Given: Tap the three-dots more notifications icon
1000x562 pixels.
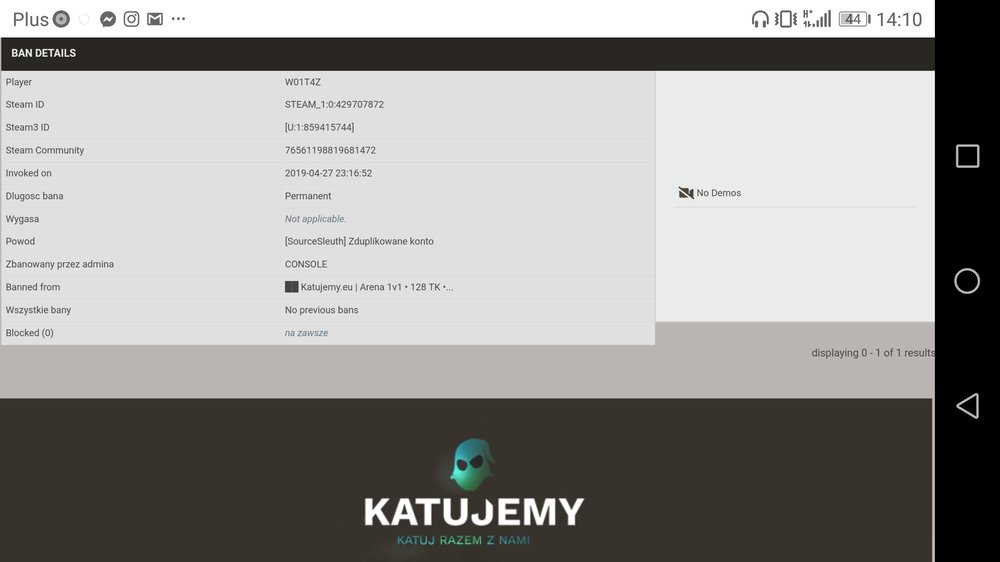Looking at the screenshot, I should tap(179, 19).
